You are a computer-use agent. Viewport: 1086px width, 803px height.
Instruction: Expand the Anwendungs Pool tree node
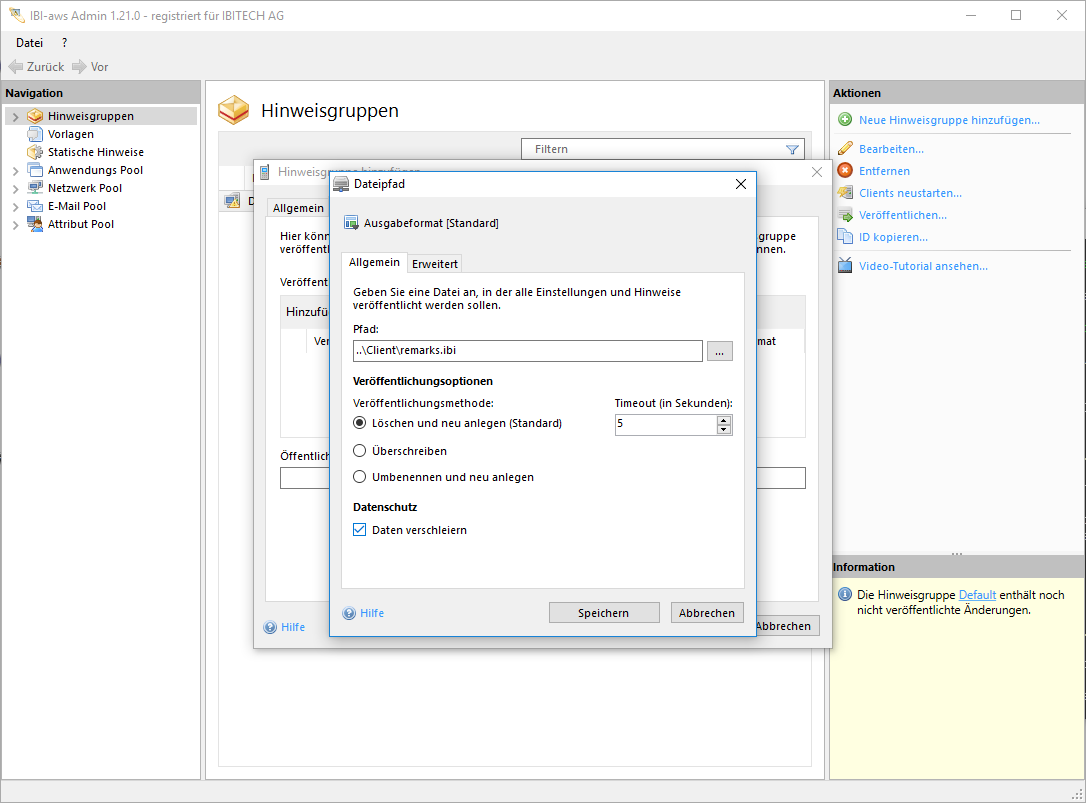pos(15,171)
